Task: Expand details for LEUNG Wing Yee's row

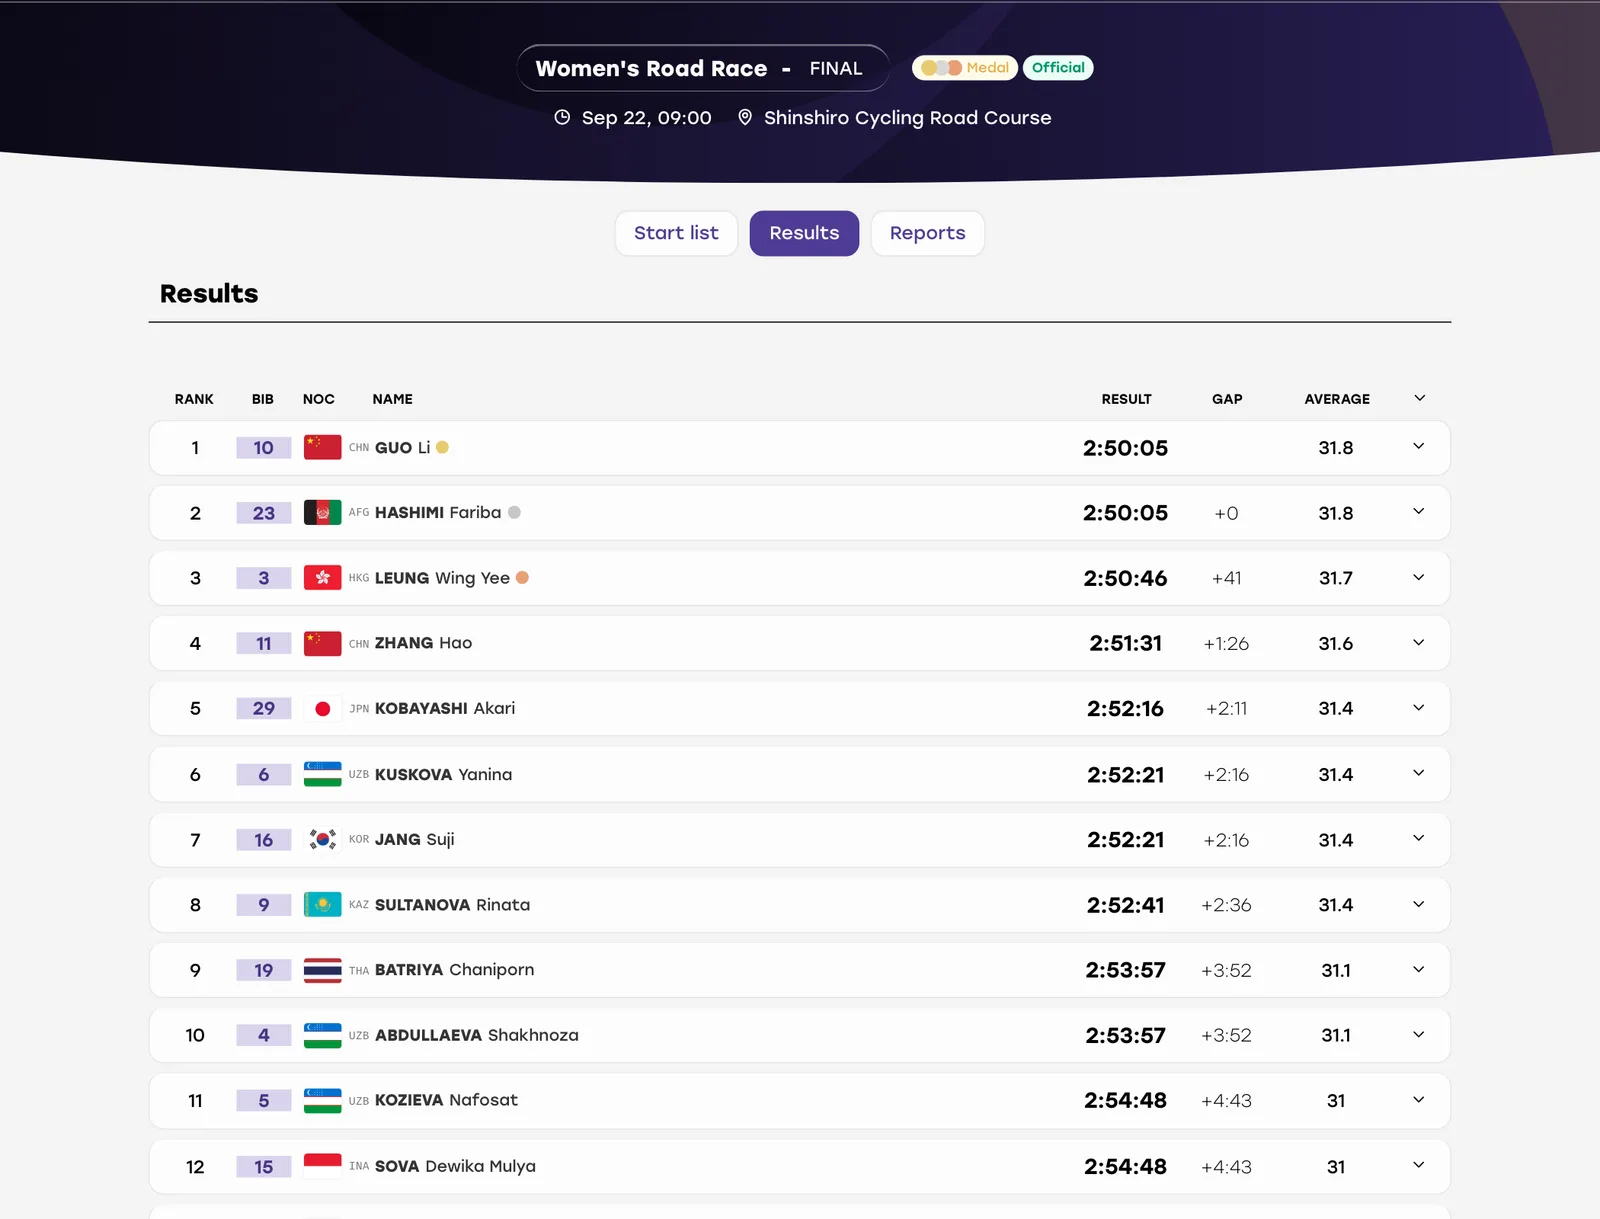Action: pyautogui.click(x=1418, y=577)
